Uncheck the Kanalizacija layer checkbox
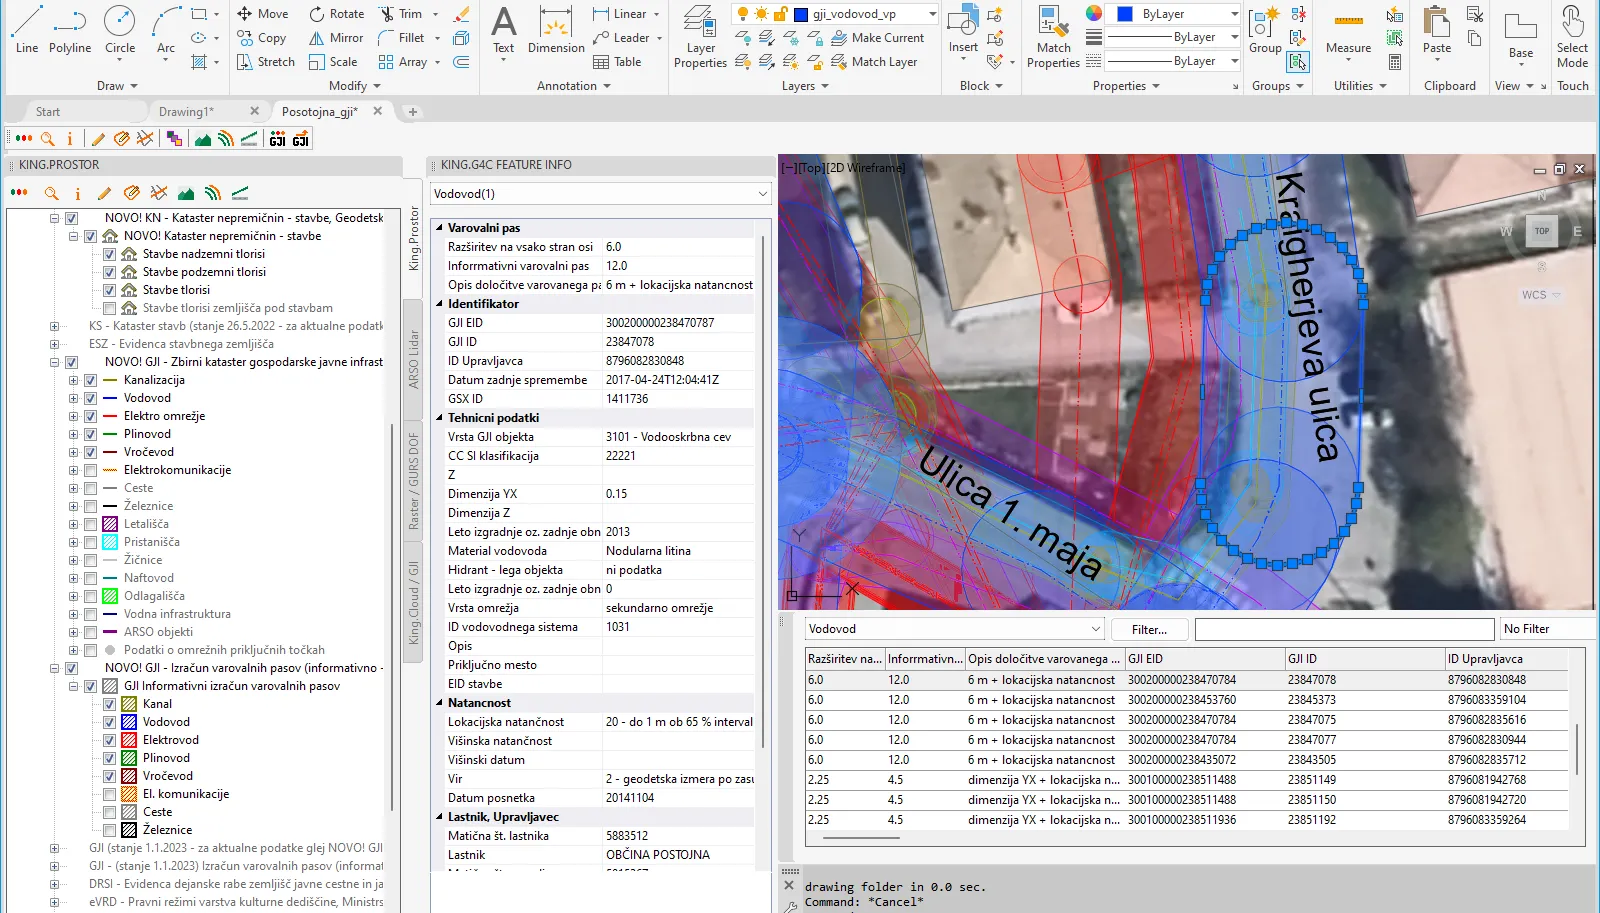The image size is (1600, 913). pyautogui.click(x=90, y=380)
